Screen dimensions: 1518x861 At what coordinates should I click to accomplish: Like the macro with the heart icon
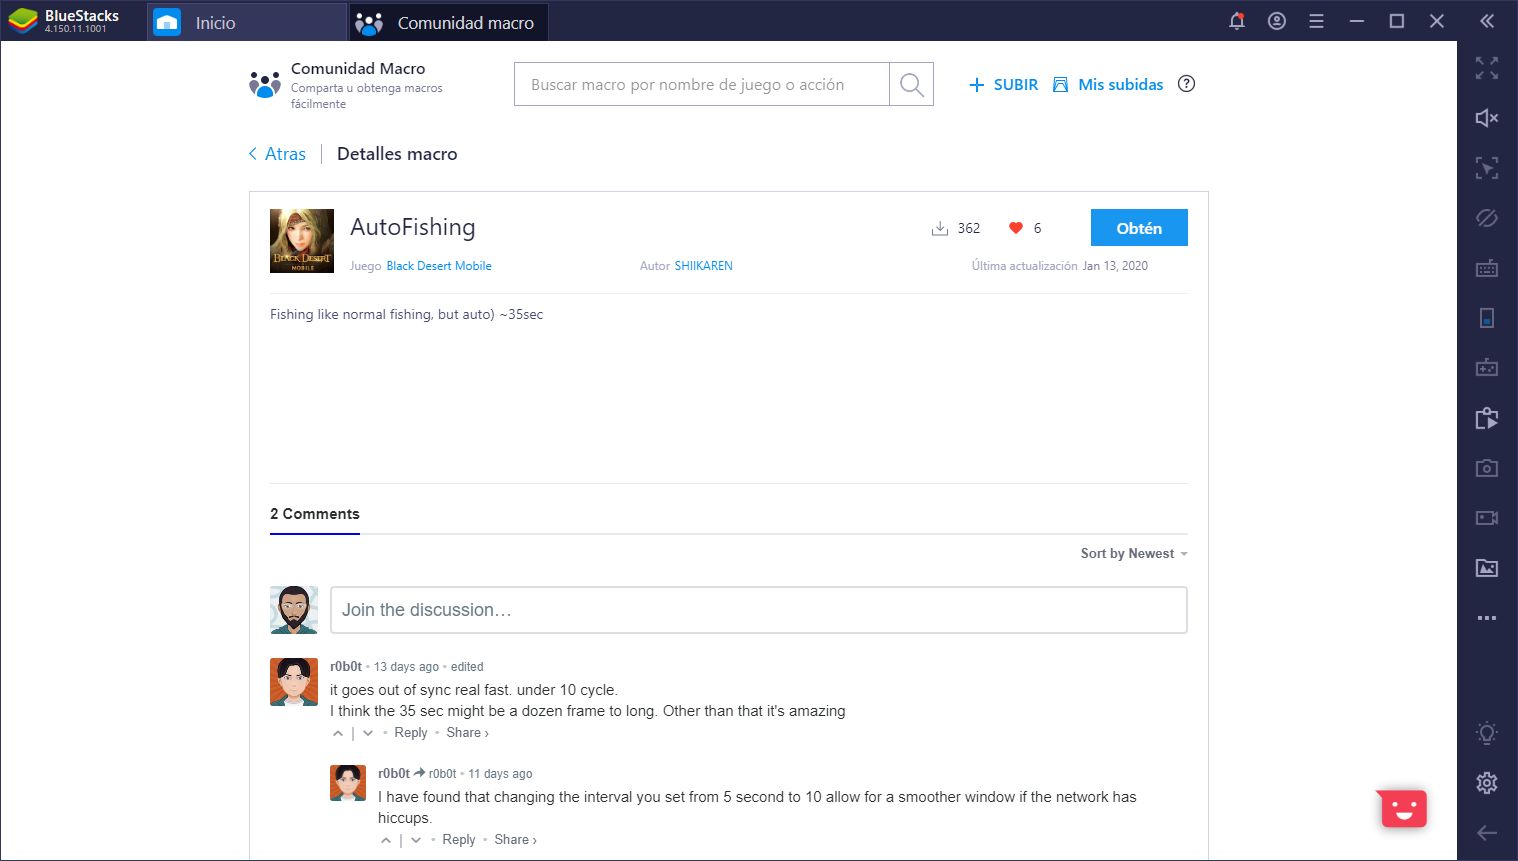(x=1016, y=228)
